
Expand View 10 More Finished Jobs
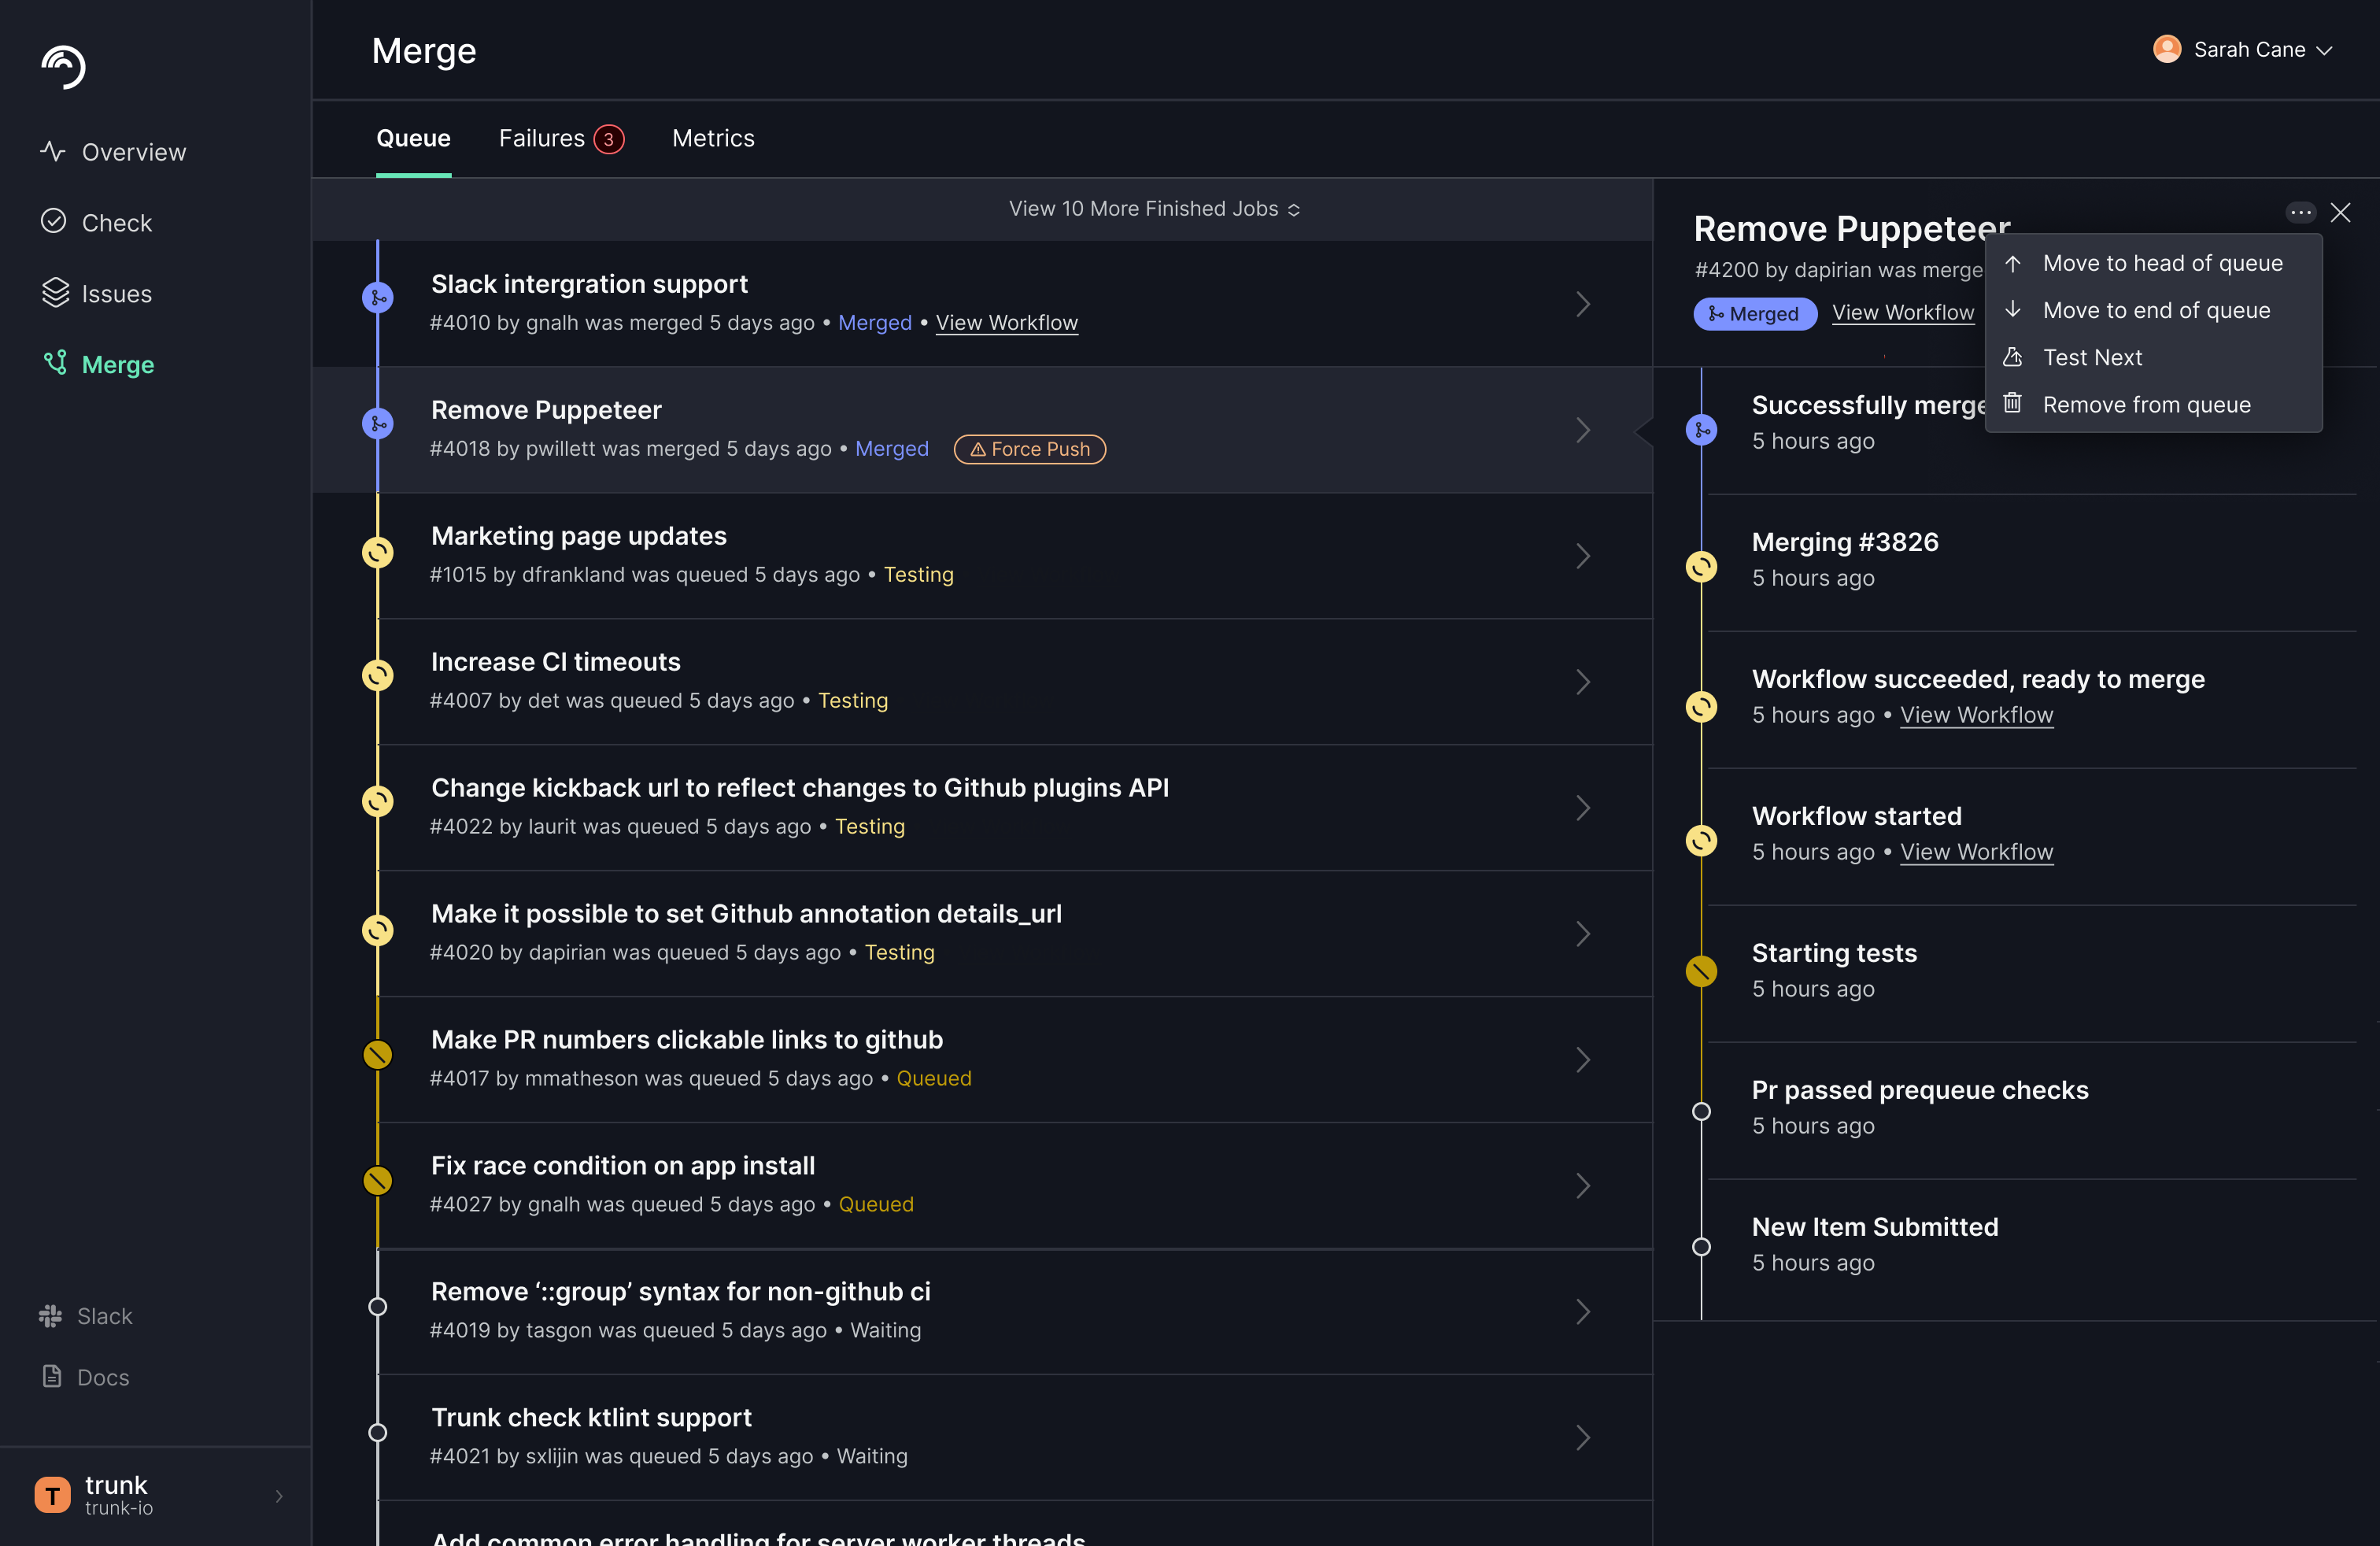[x=1154, y=208]
